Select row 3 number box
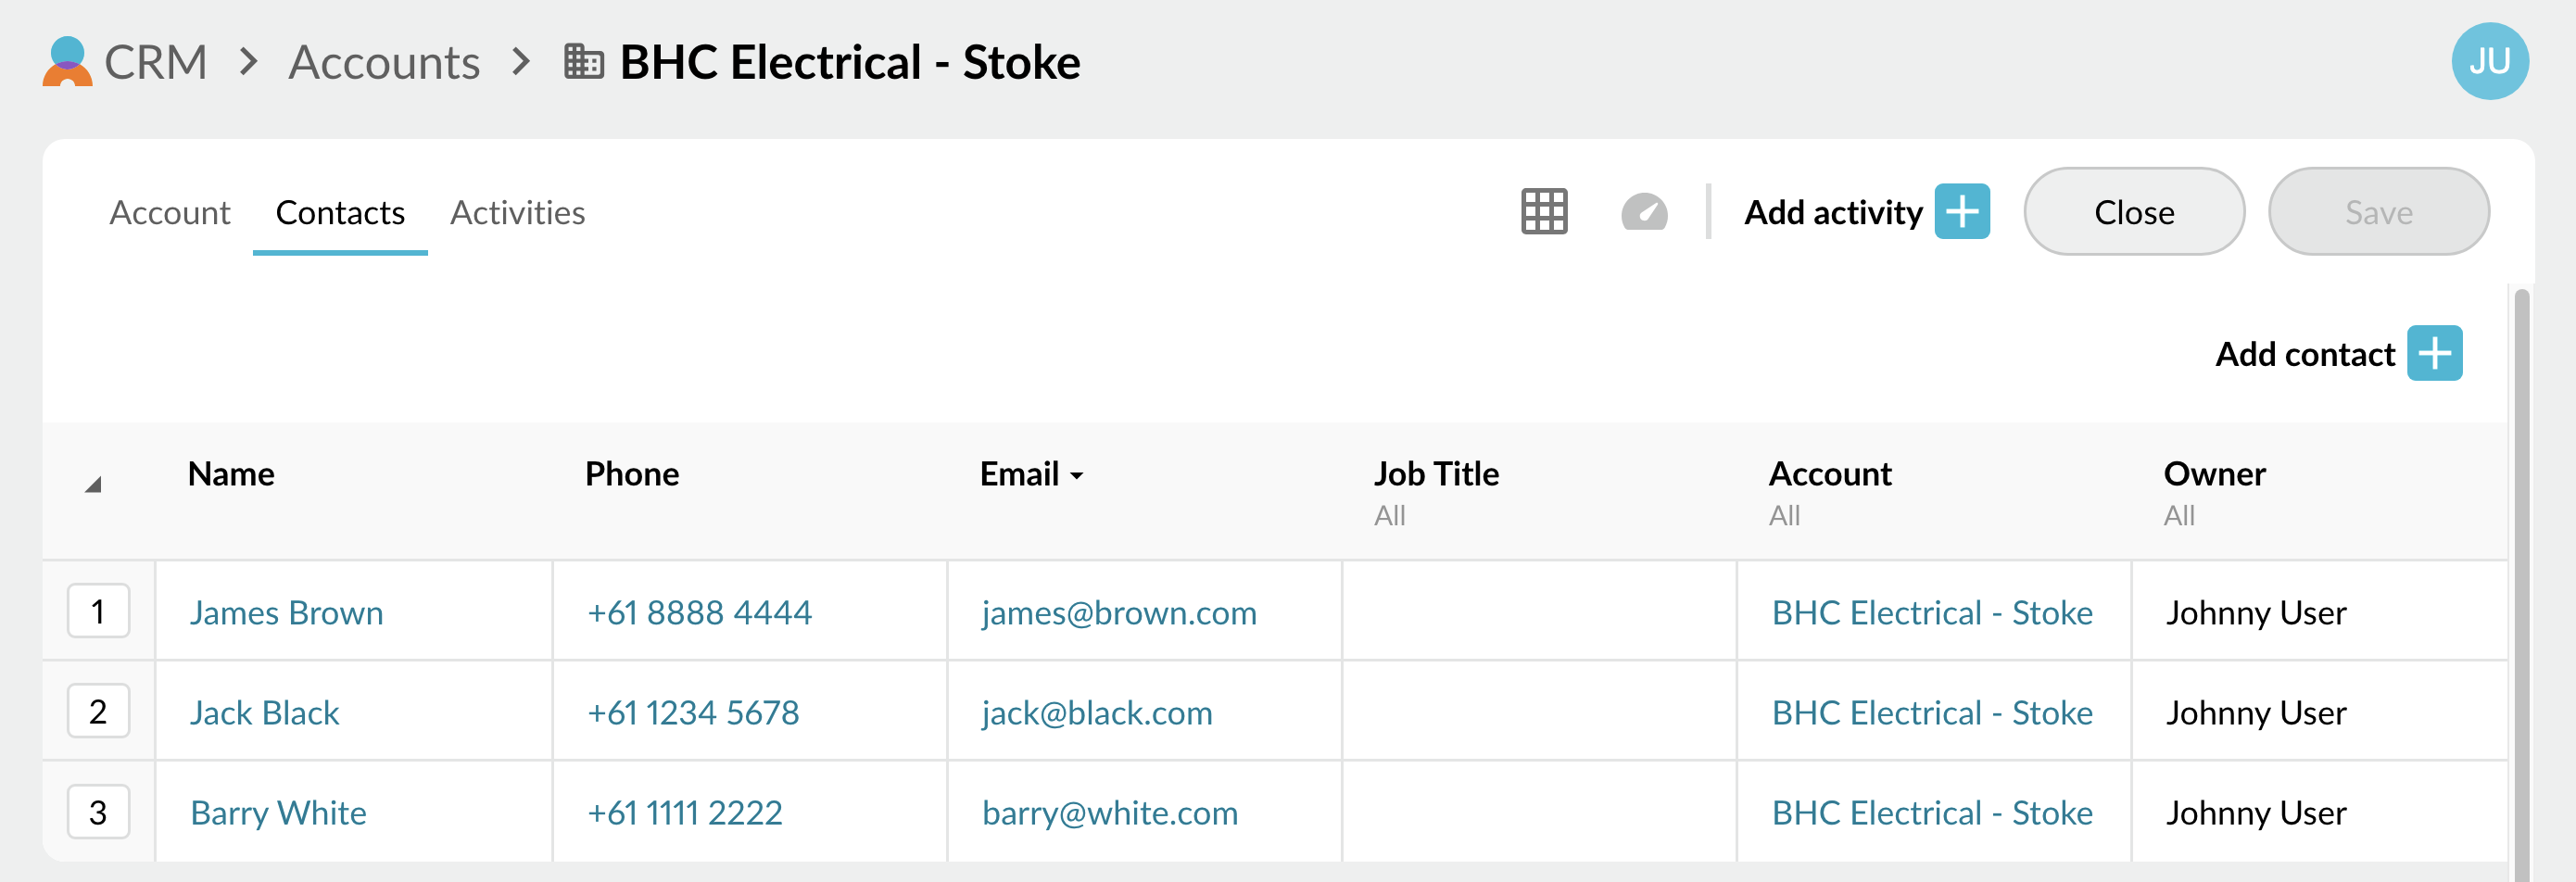 pos(98,811)
